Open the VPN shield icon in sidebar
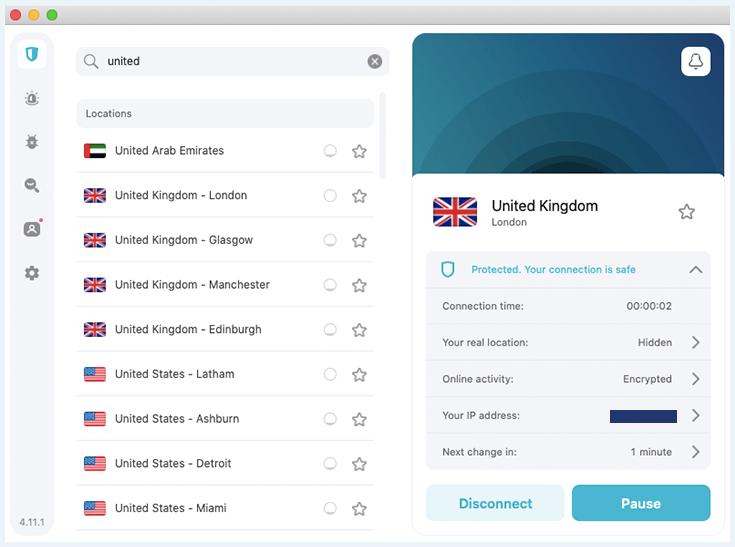This screenshot has height=547, width=735. (x=32, y=54)
